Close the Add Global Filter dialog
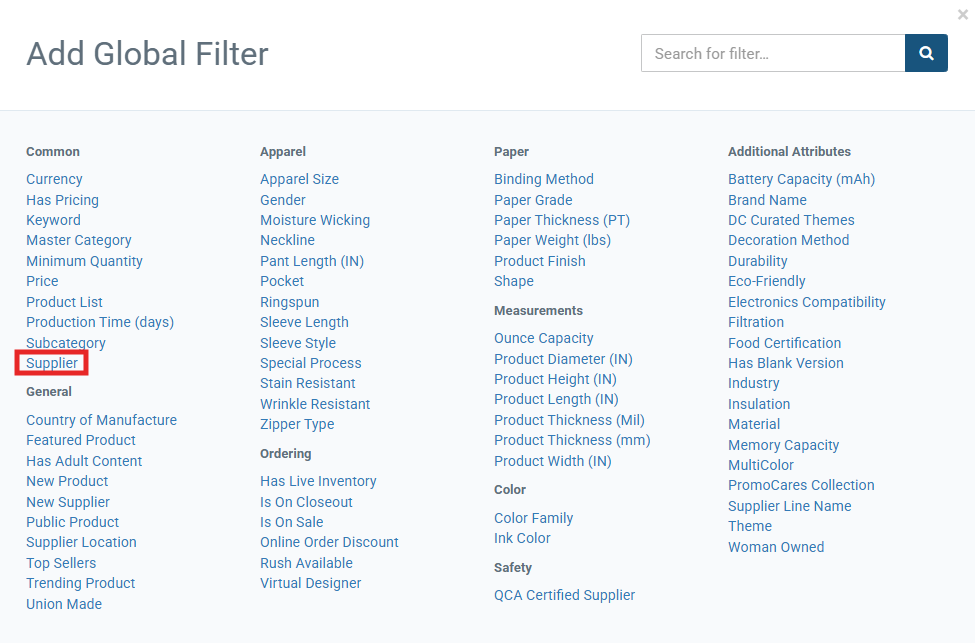This screenshot has width=975, height=643. pyautogui.click(x=963, y=14)
